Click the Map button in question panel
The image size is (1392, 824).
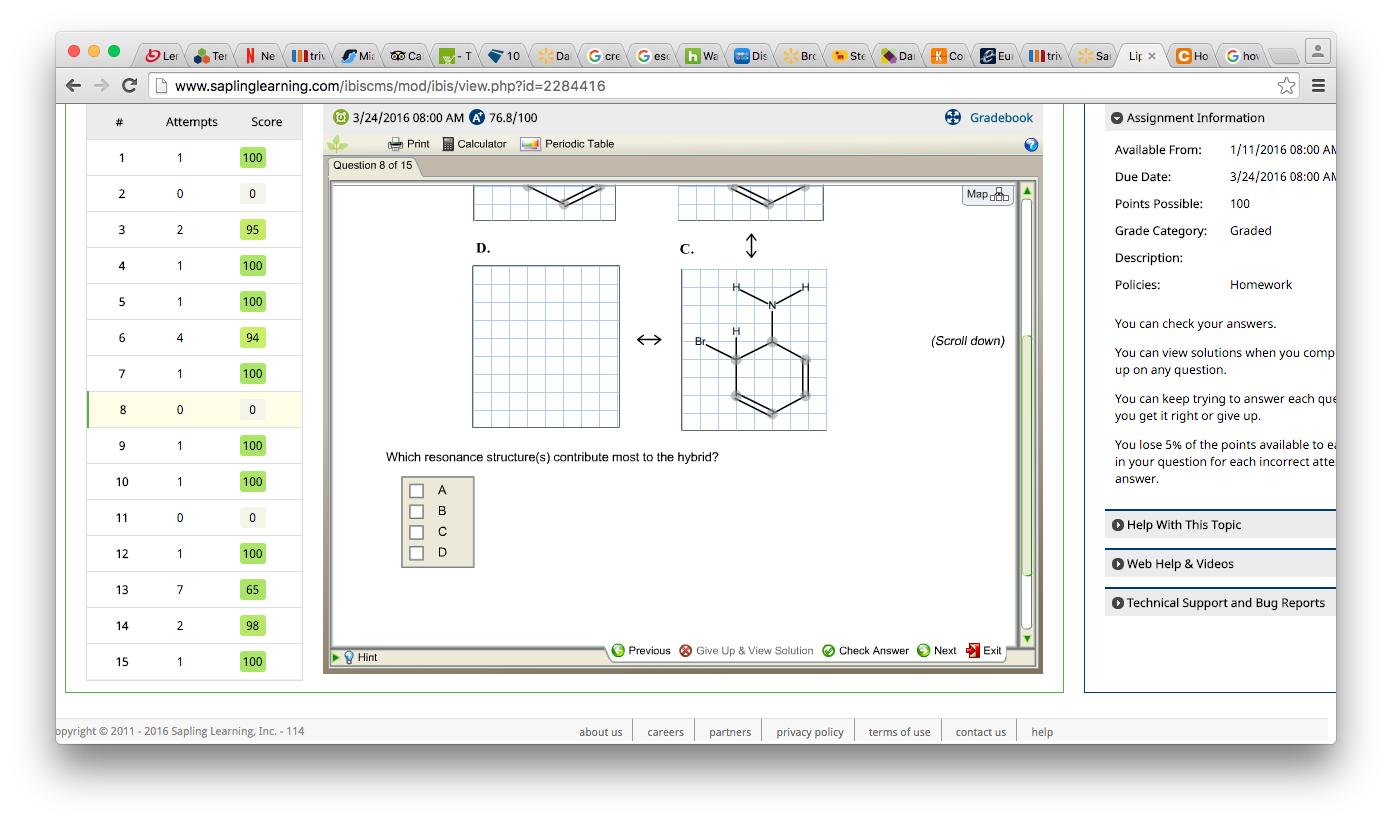987,195
